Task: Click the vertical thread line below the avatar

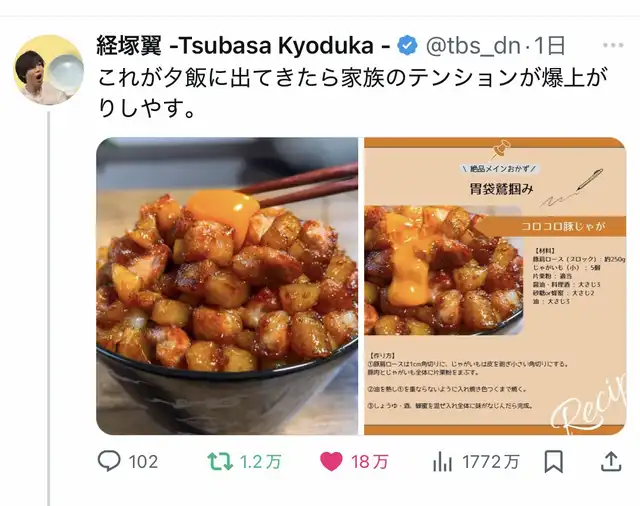Action: click(x=49, y=308)
